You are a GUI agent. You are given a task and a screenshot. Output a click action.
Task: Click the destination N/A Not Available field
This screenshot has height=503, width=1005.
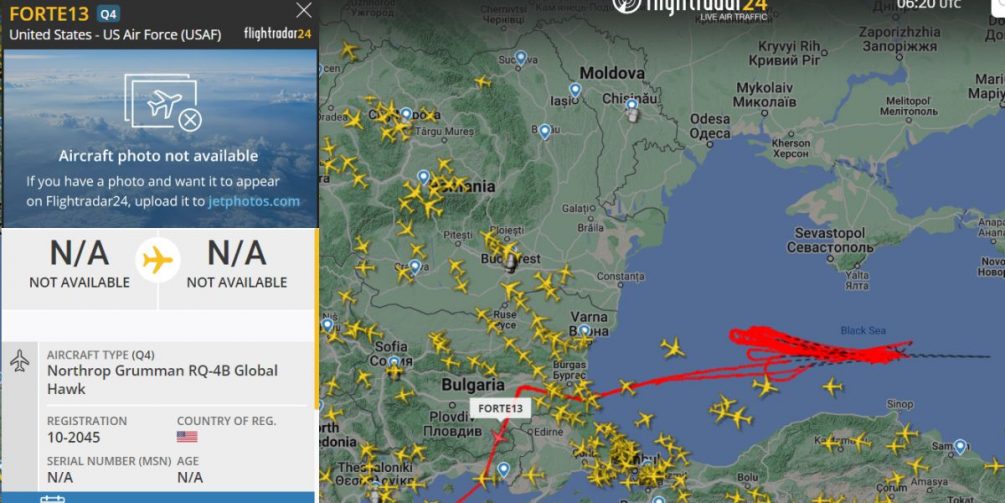click(237, 264)
